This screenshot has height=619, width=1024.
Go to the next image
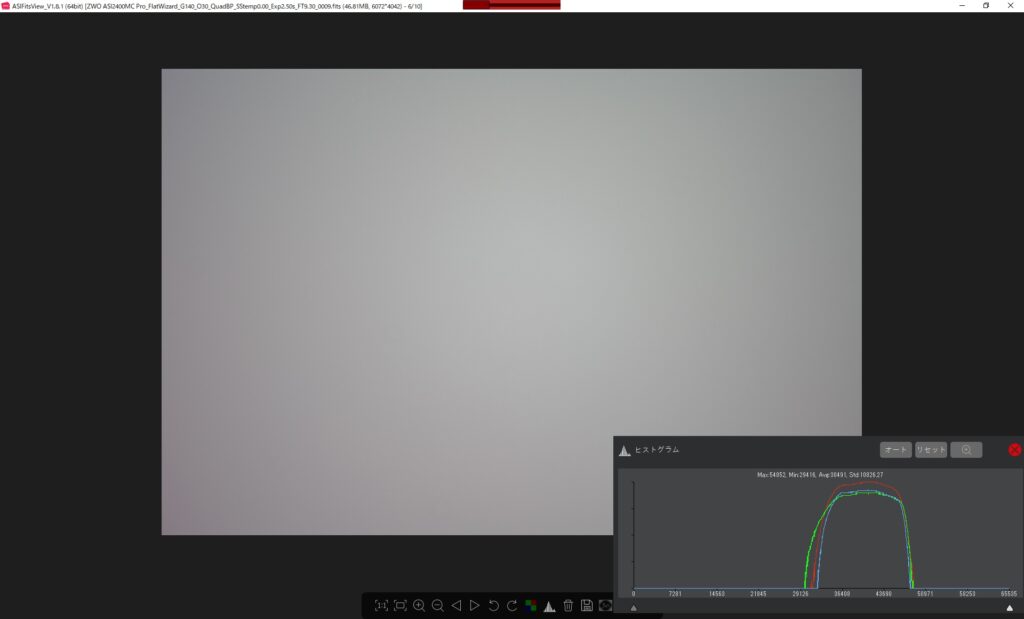[475, 605]
